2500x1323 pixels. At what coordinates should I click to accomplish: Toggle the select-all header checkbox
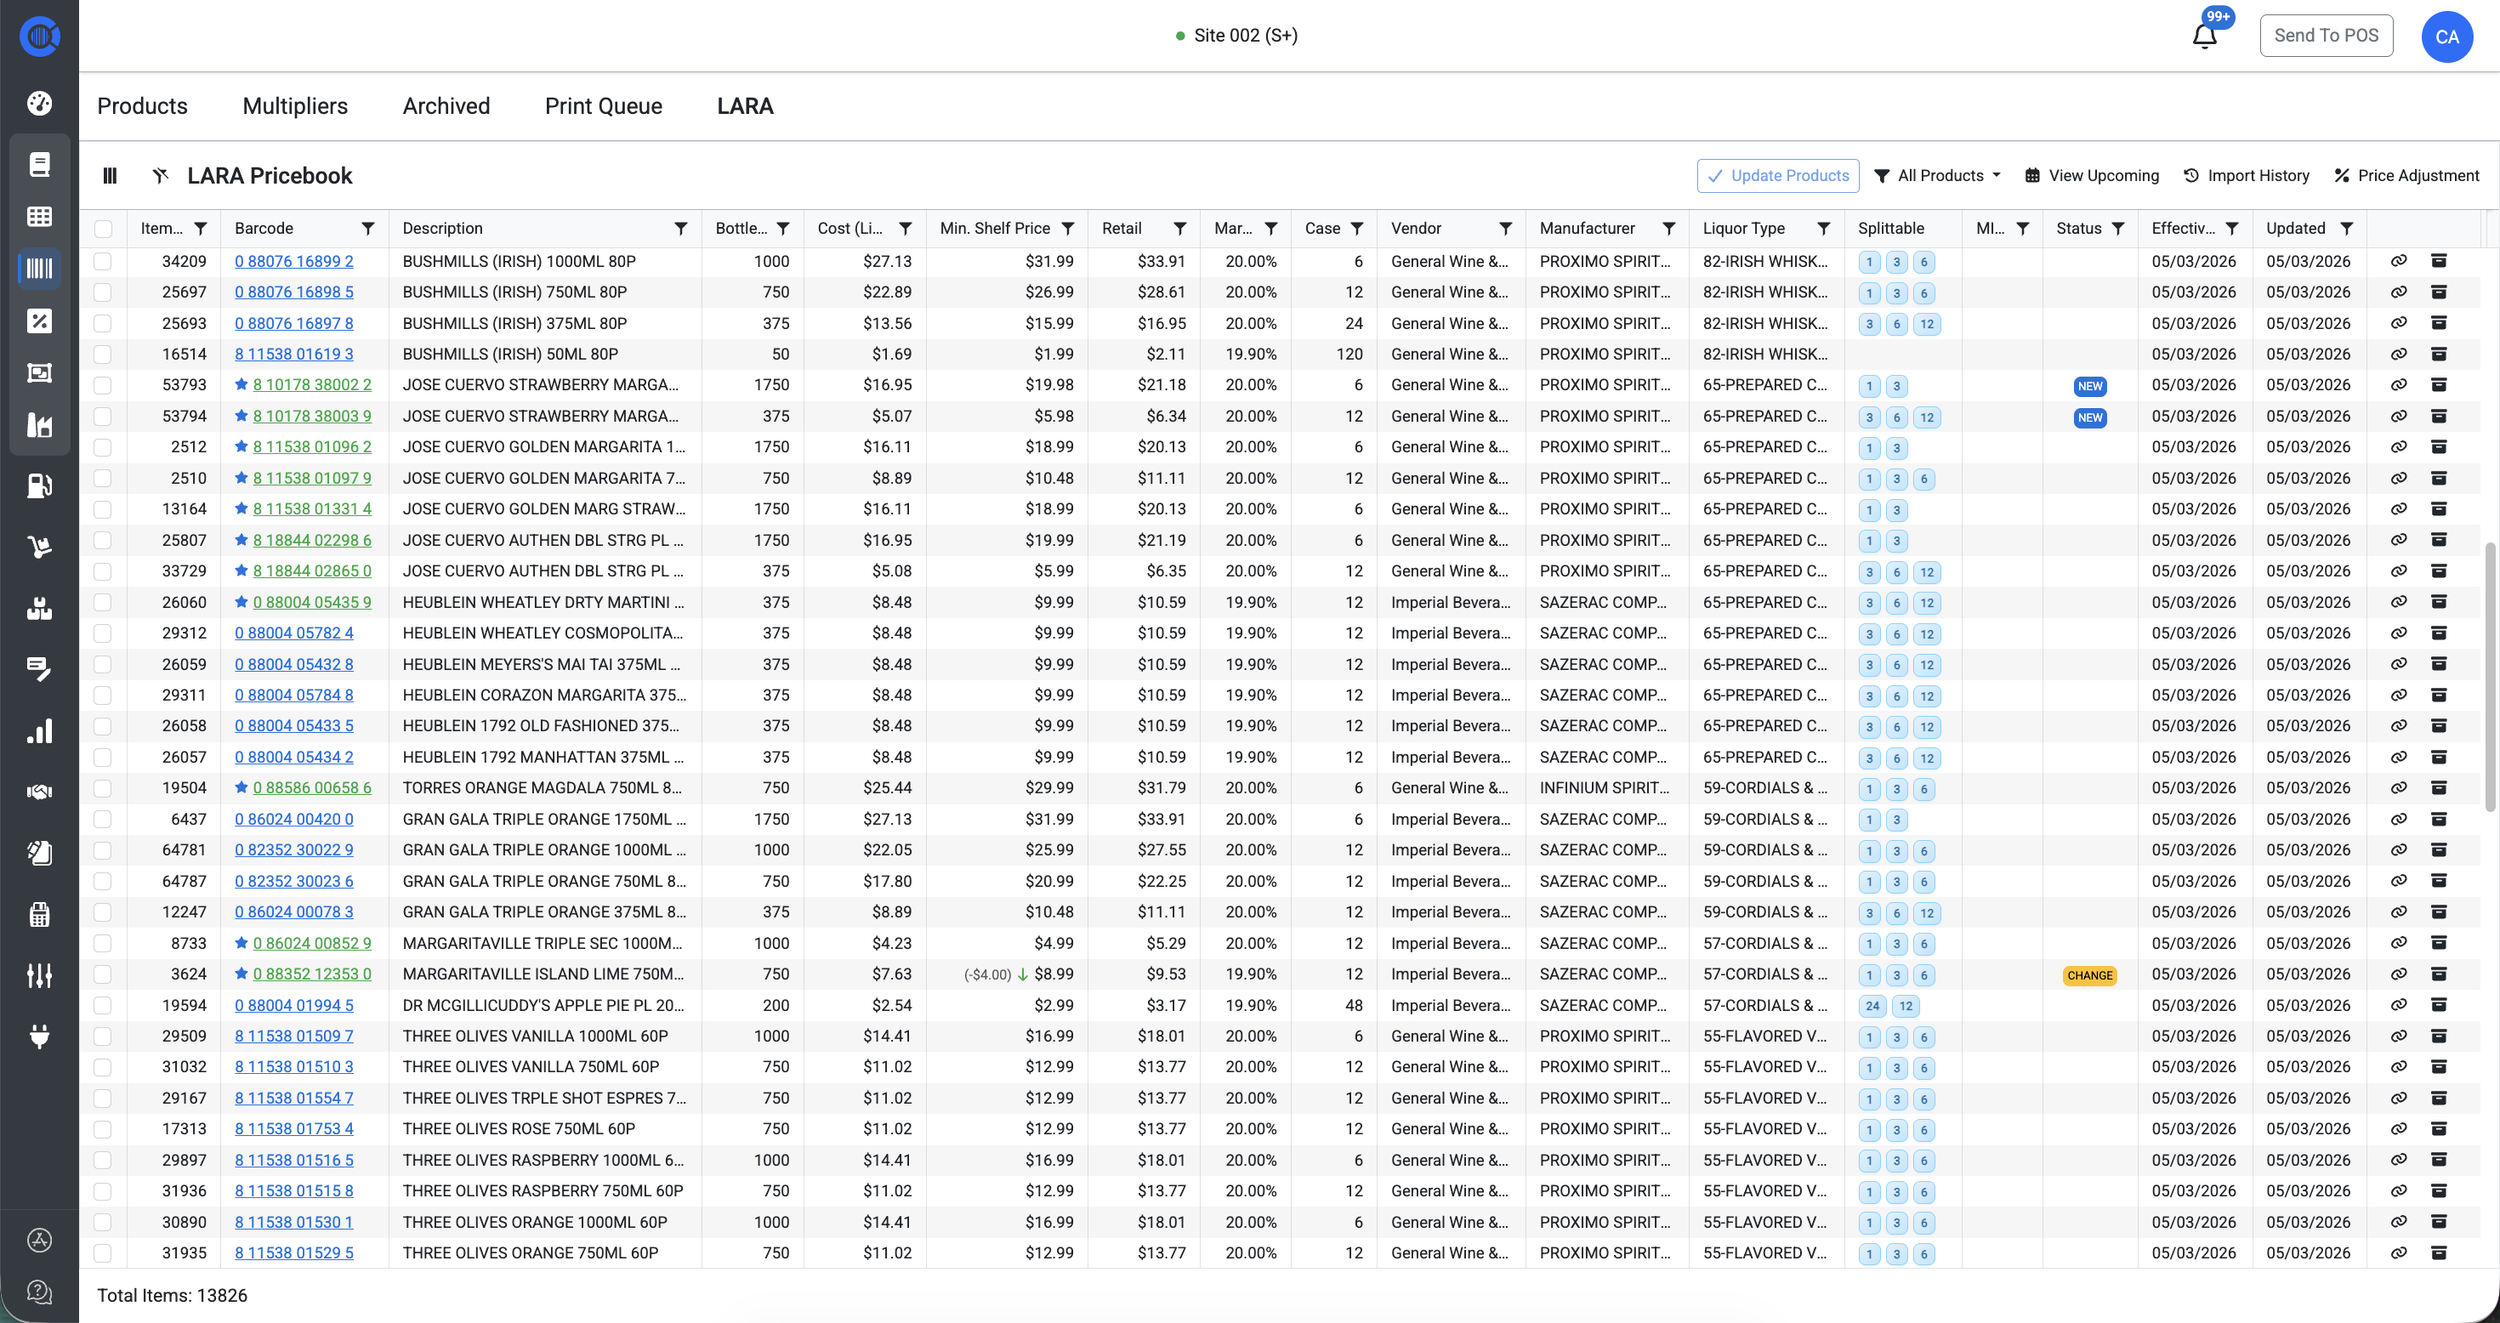pyautogui.click(x=103, y=229)
